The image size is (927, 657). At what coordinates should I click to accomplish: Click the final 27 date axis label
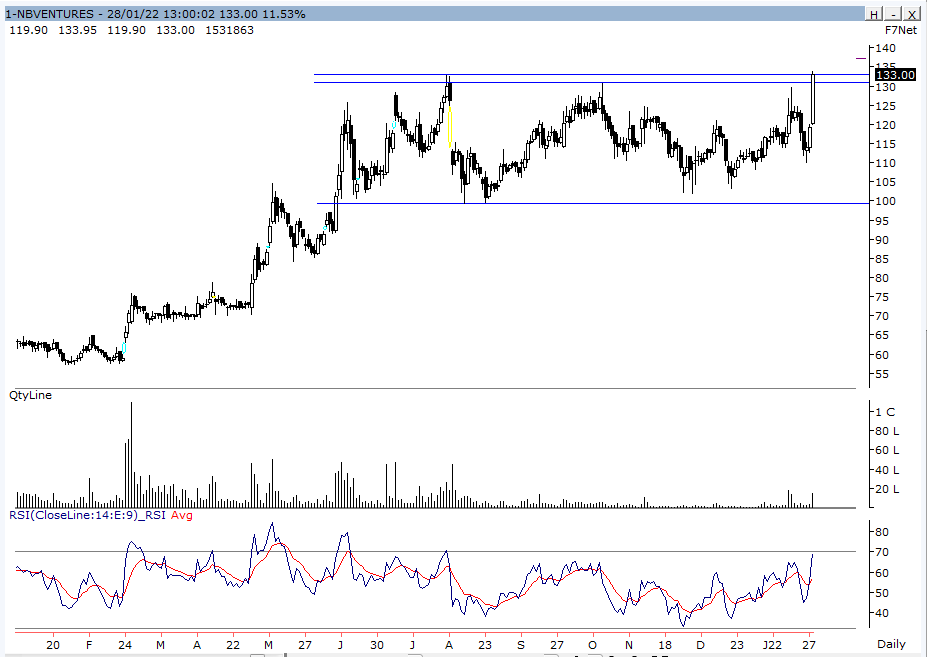809,645
